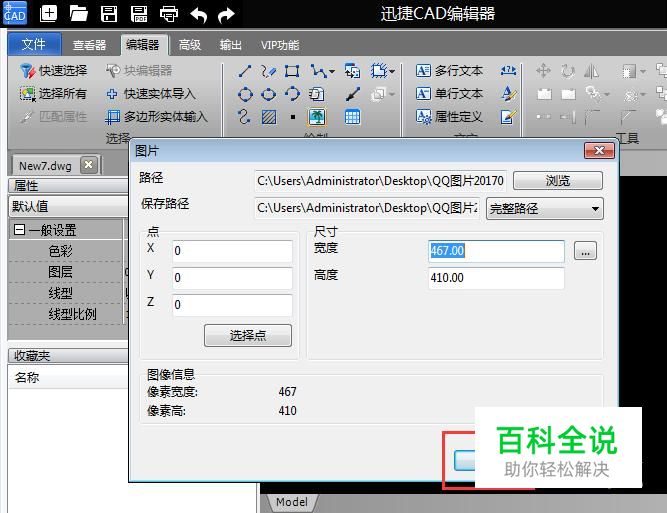Click the Y coordinate input field
The height and width of the screenshot is (513, 667).
(x=232, y=278)
